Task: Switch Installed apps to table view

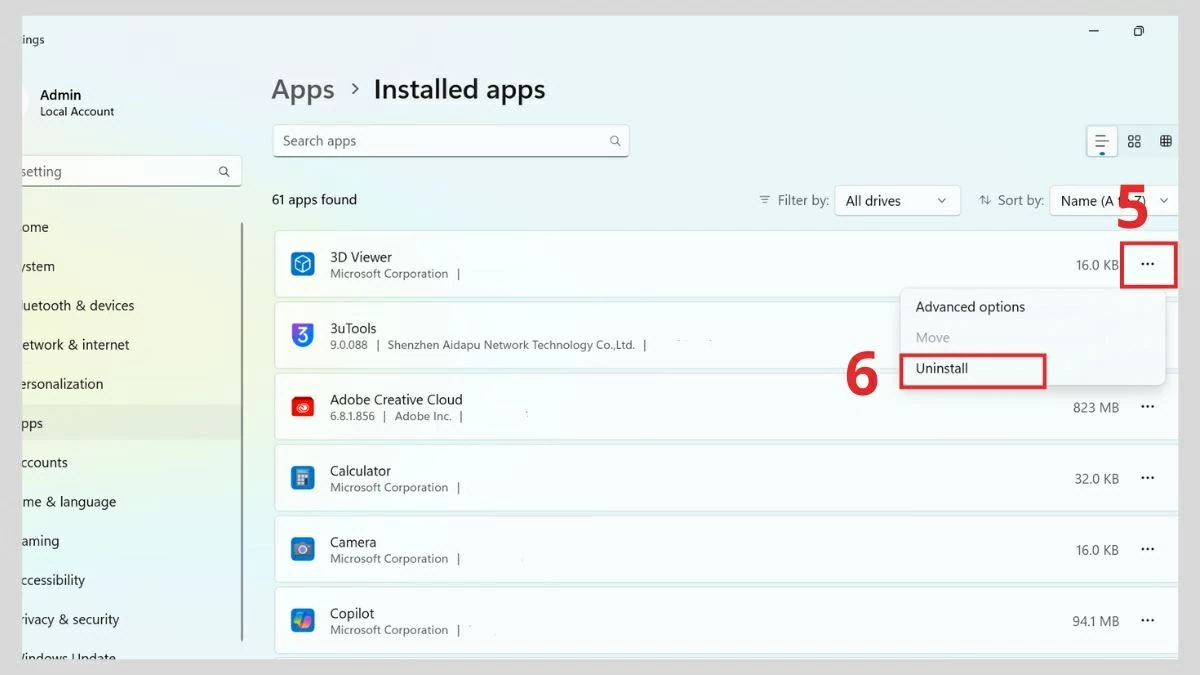Action: tap(1166, 141)
